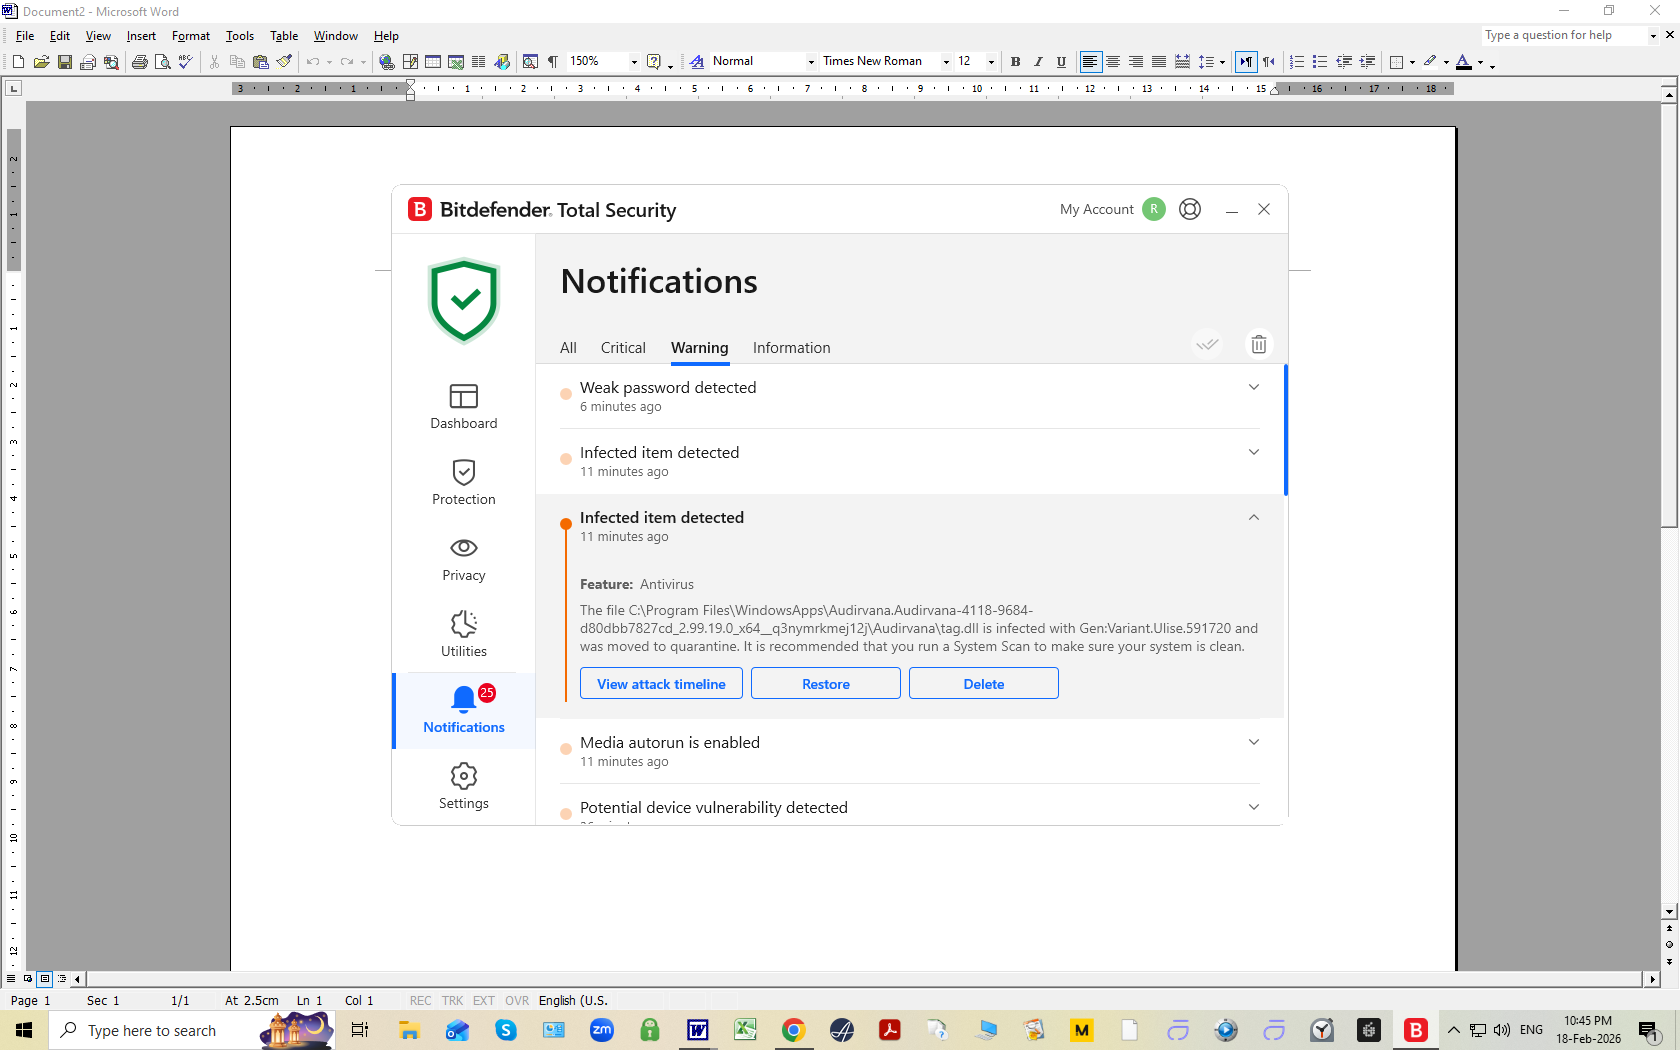
Task: Toggle Italic formatting
Action: pyautogui.click(x=1038, y=62)
